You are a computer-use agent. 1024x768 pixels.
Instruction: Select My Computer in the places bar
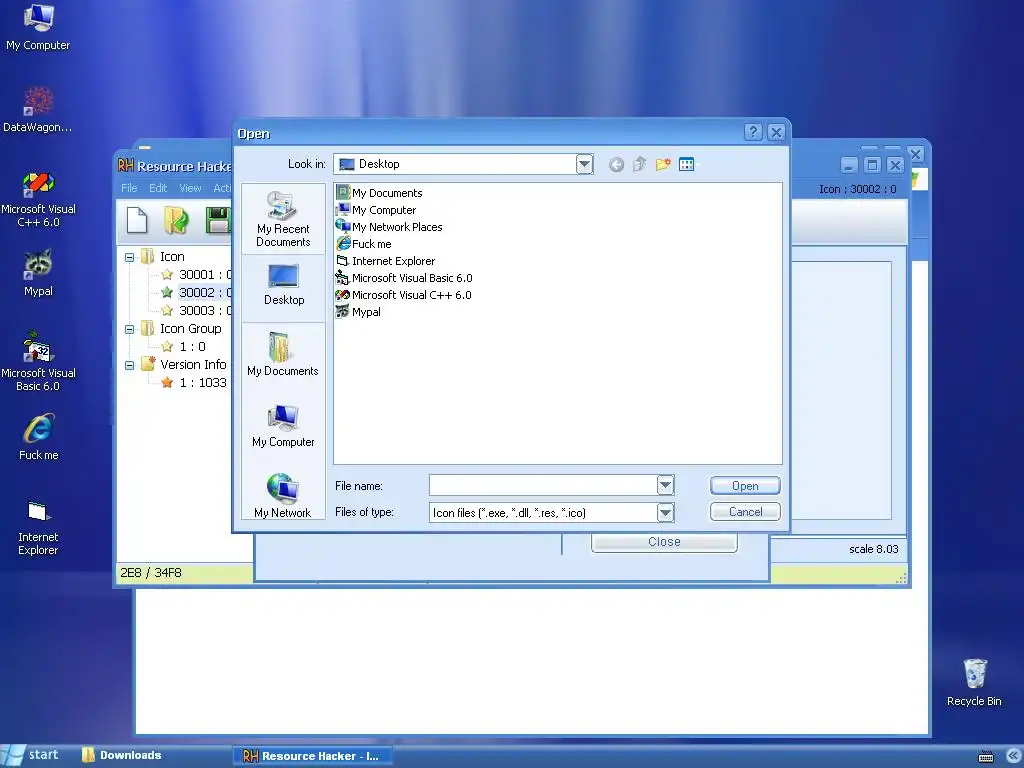pos(283,426)
